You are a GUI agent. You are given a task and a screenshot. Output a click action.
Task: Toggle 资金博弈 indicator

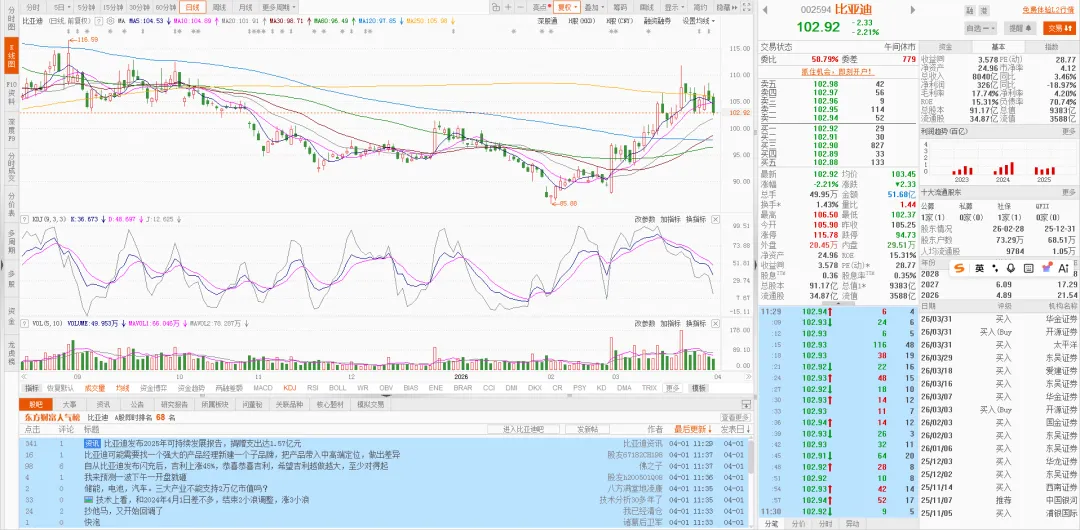point(153,387)
